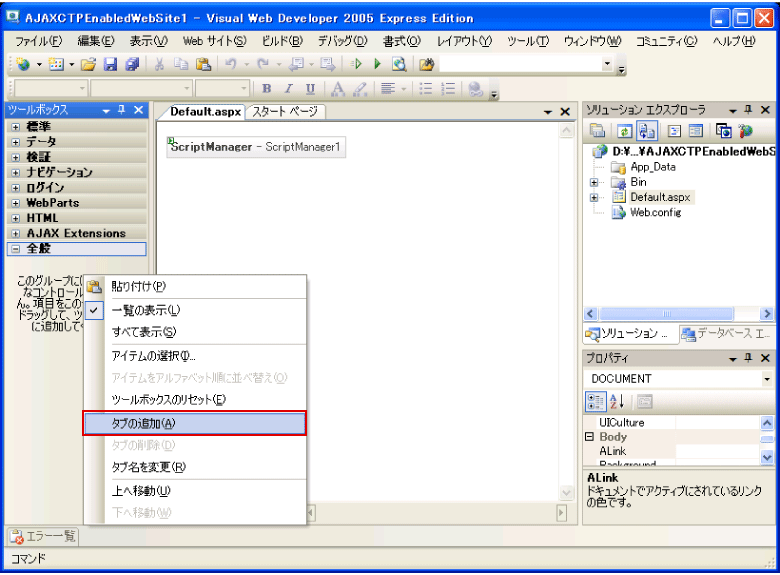Screen dimensions: 780x575
Task: Expand the ログイン toolbox group
Action: [x=15, y=188]
